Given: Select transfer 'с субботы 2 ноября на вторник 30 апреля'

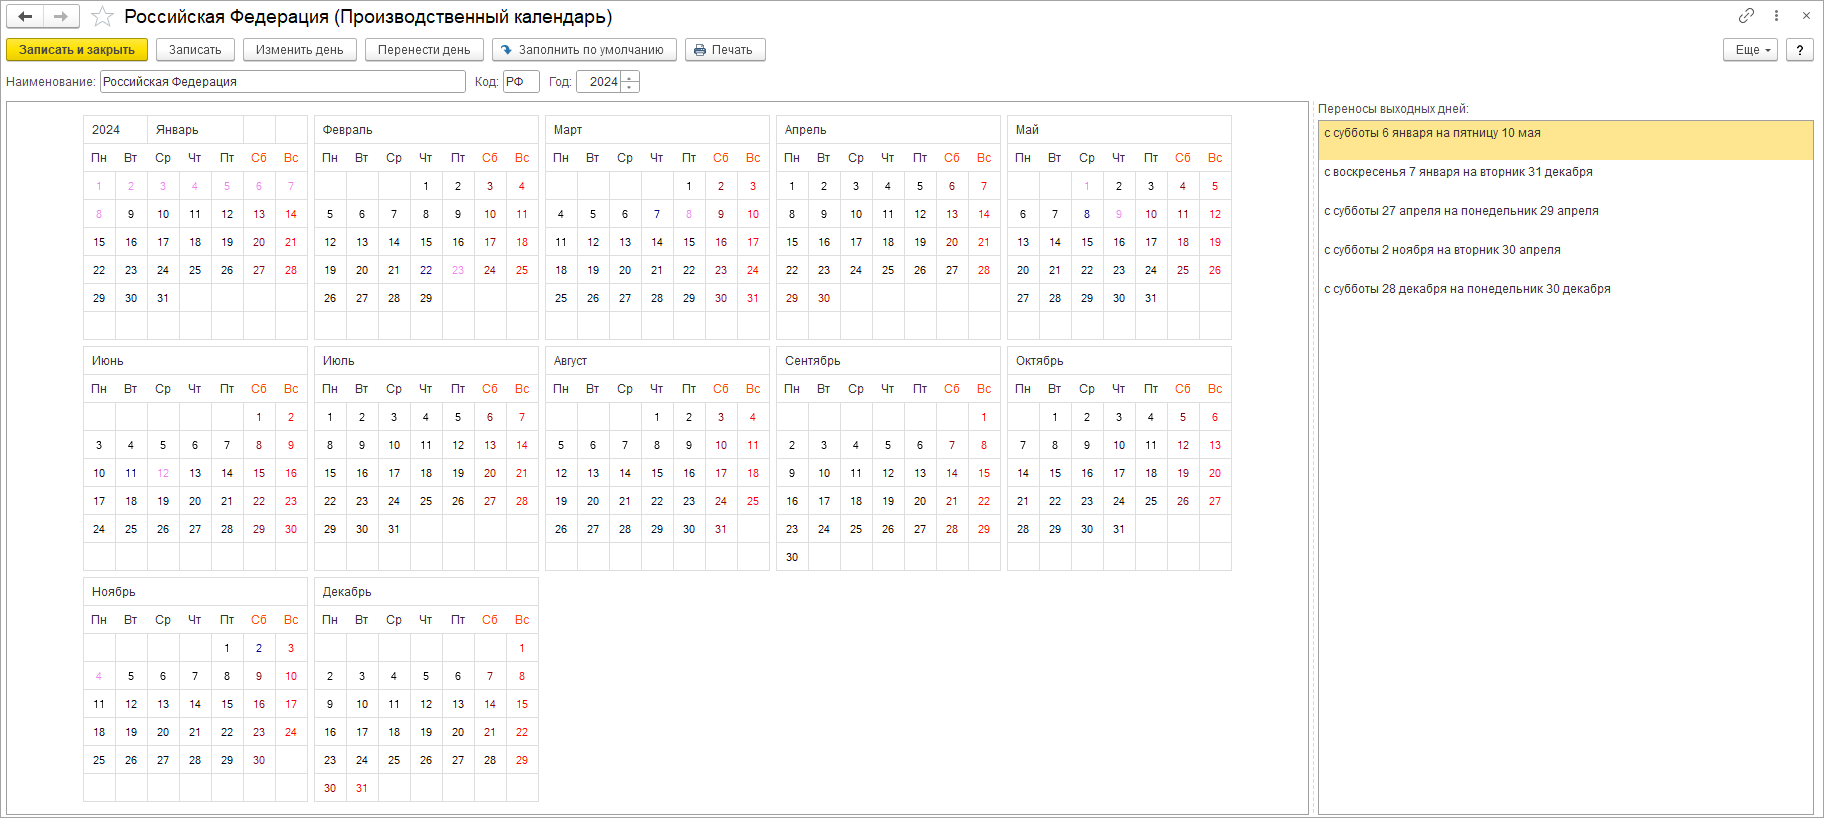Looking at the screenshot, I should pyautogui.click(x=1565, y=257).
